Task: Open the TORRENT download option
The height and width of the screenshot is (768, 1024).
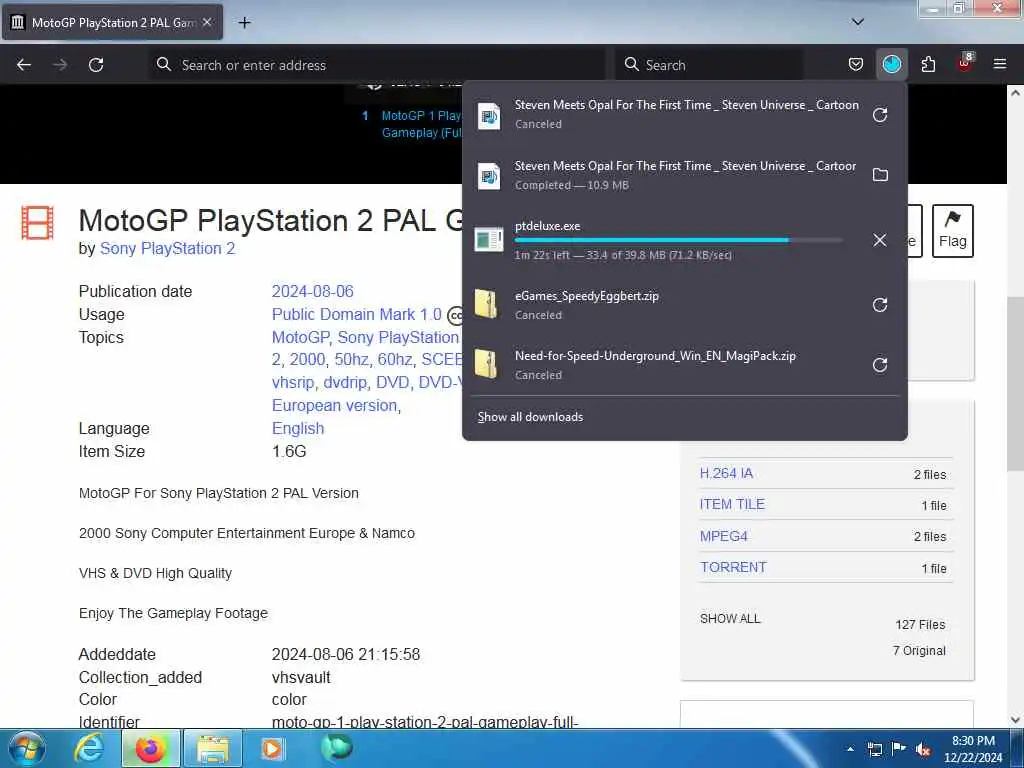Action: pos(733,567)
